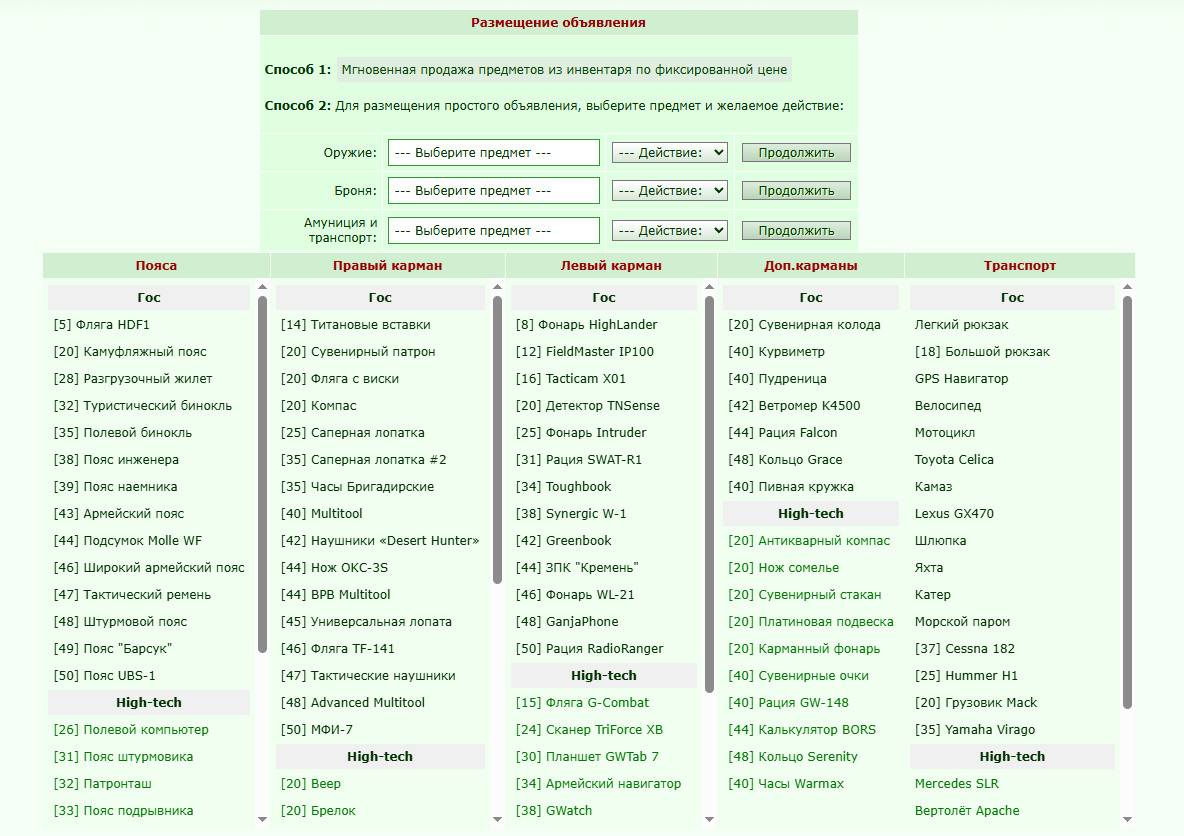Select [20] Сувенирная колода
Screen dimensions: 1184x836
point(804,325)
